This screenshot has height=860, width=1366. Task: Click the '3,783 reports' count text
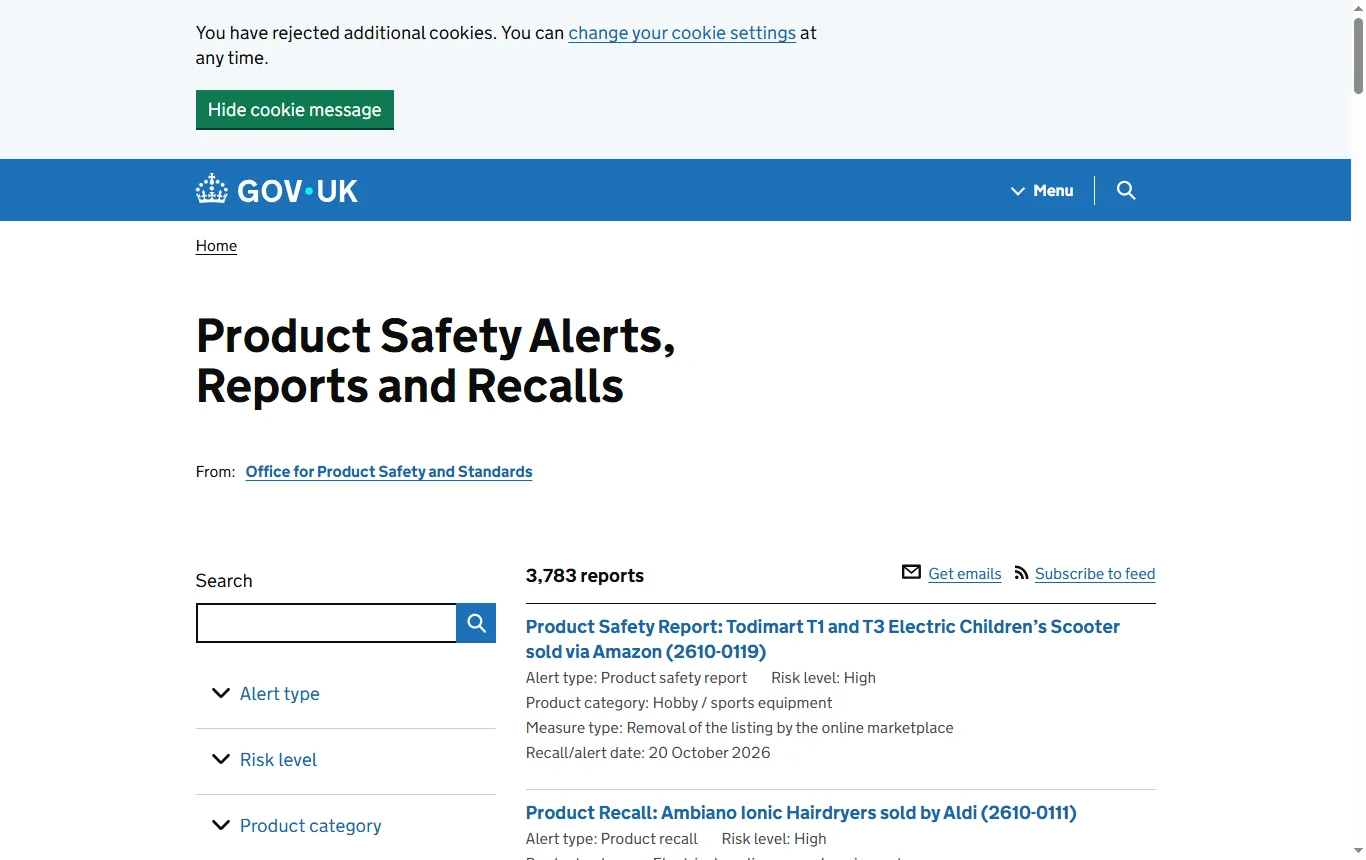tap(585, 576)
